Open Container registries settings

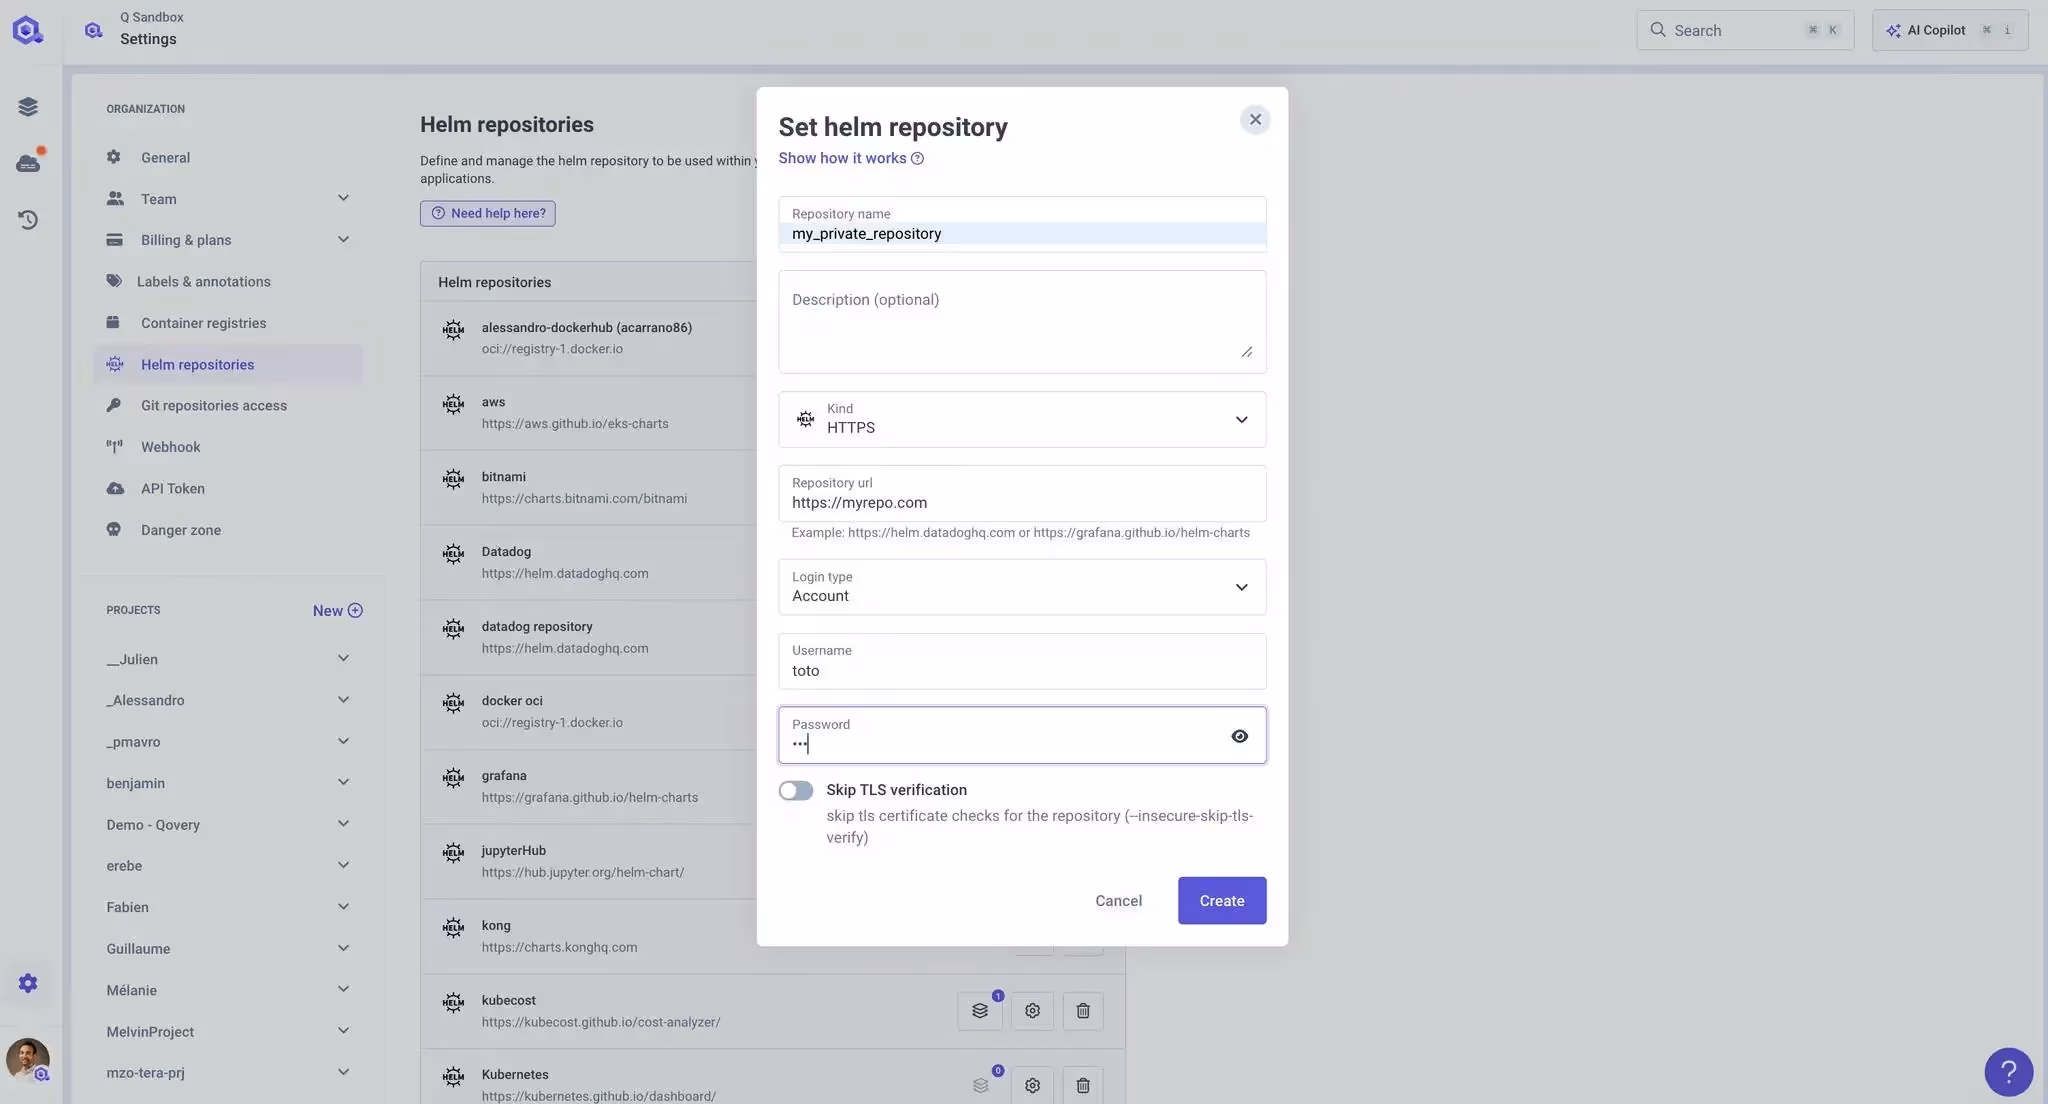[228, 323]
